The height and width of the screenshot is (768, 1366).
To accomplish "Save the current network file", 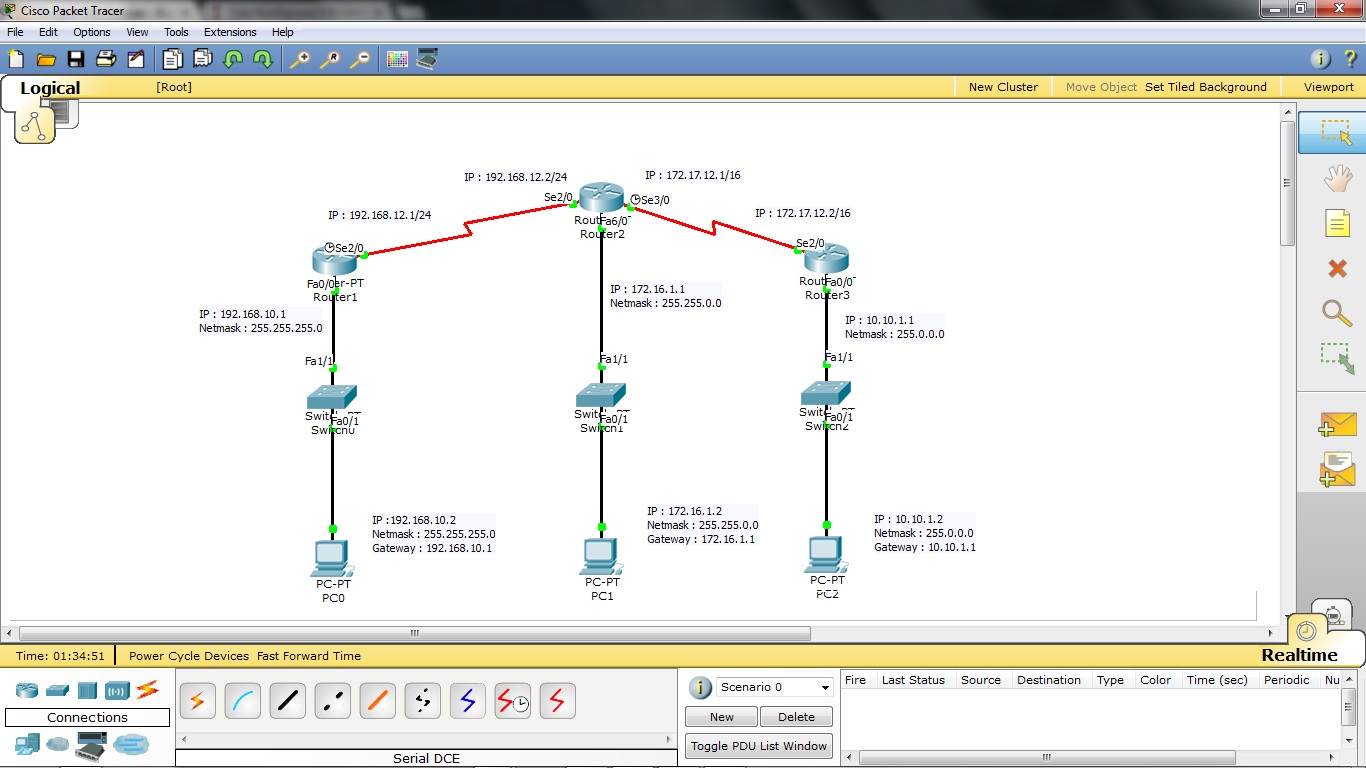I will [75, 59].
